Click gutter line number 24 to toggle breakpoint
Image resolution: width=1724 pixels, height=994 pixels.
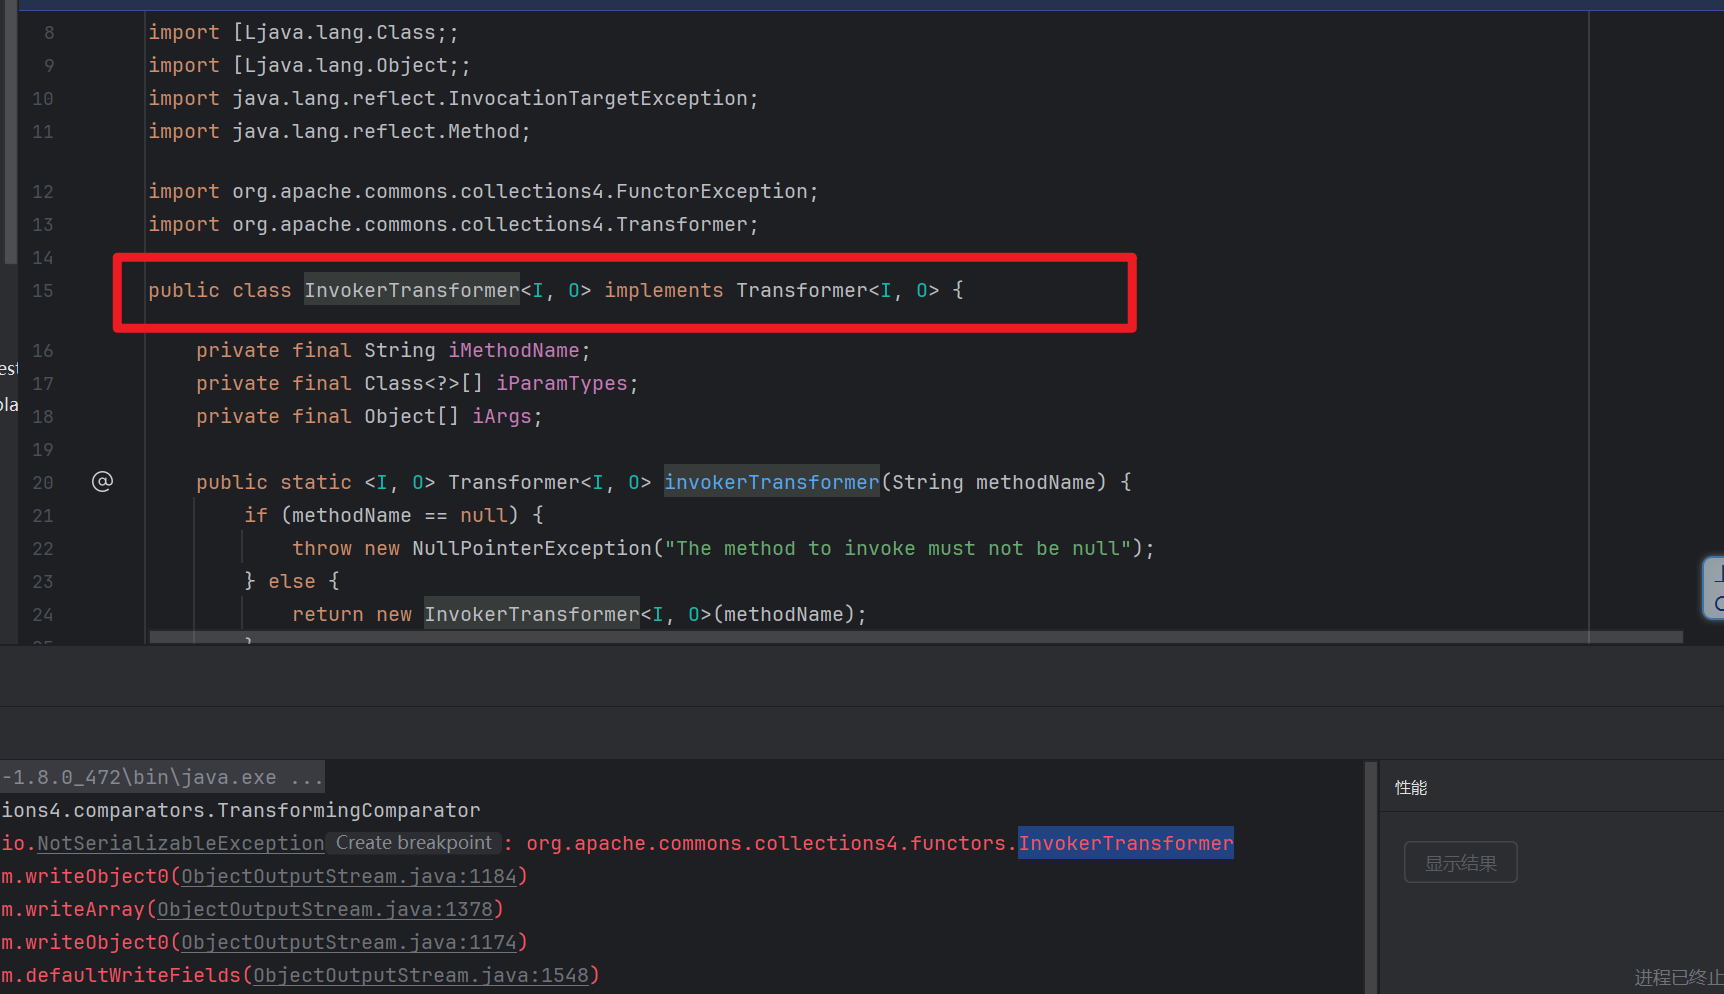point(43,615)
